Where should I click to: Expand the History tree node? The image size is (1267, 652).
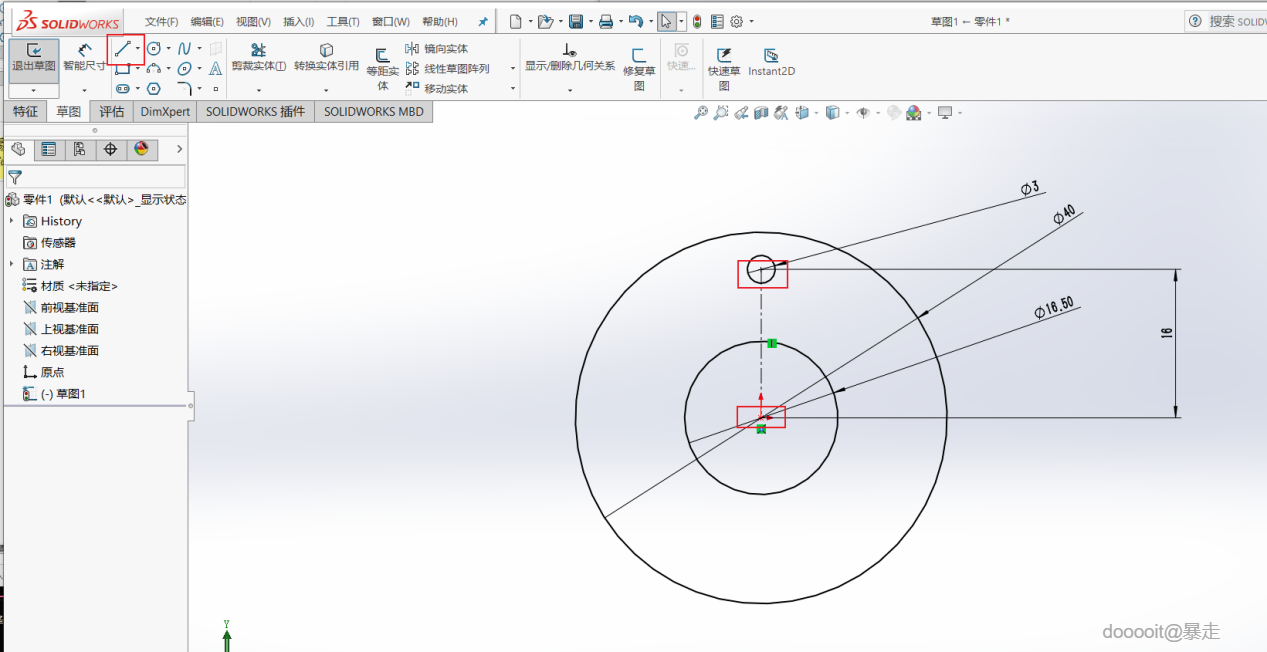click(12, 221)
